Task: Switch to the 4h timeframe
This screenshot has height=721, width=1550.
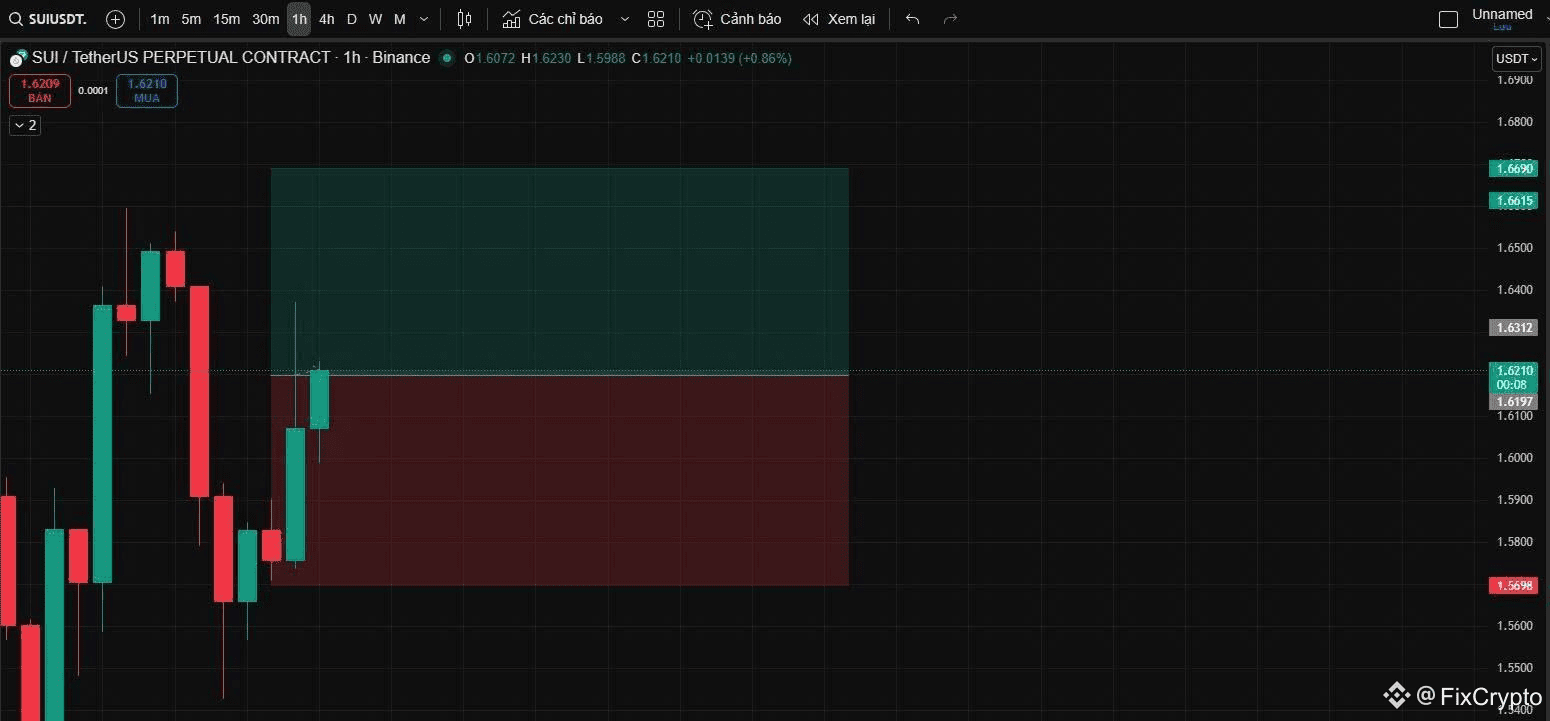Action: coord(327,19)
